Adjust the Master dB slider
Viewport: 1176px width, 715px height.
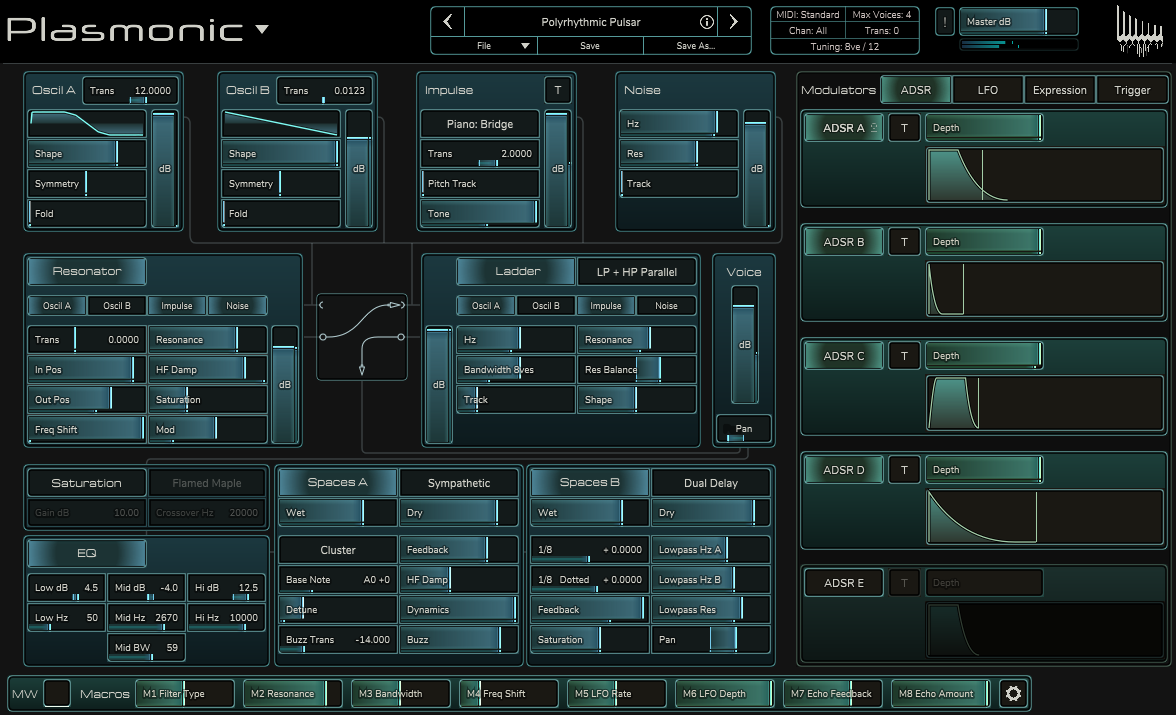click(x=1018, y=22)
